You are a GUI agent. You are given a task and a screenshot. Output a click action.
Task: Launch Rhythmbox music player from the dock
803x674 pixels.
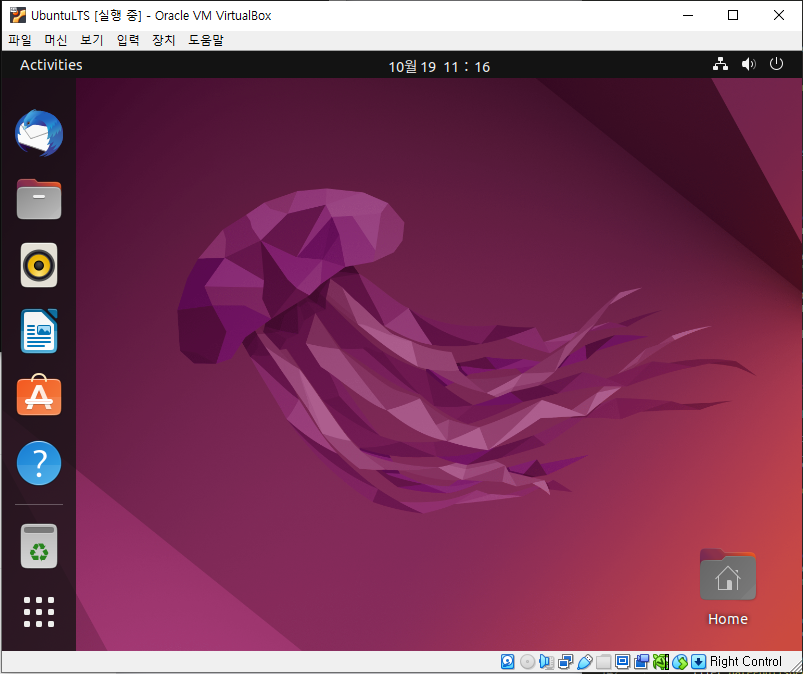coord(39,265)
